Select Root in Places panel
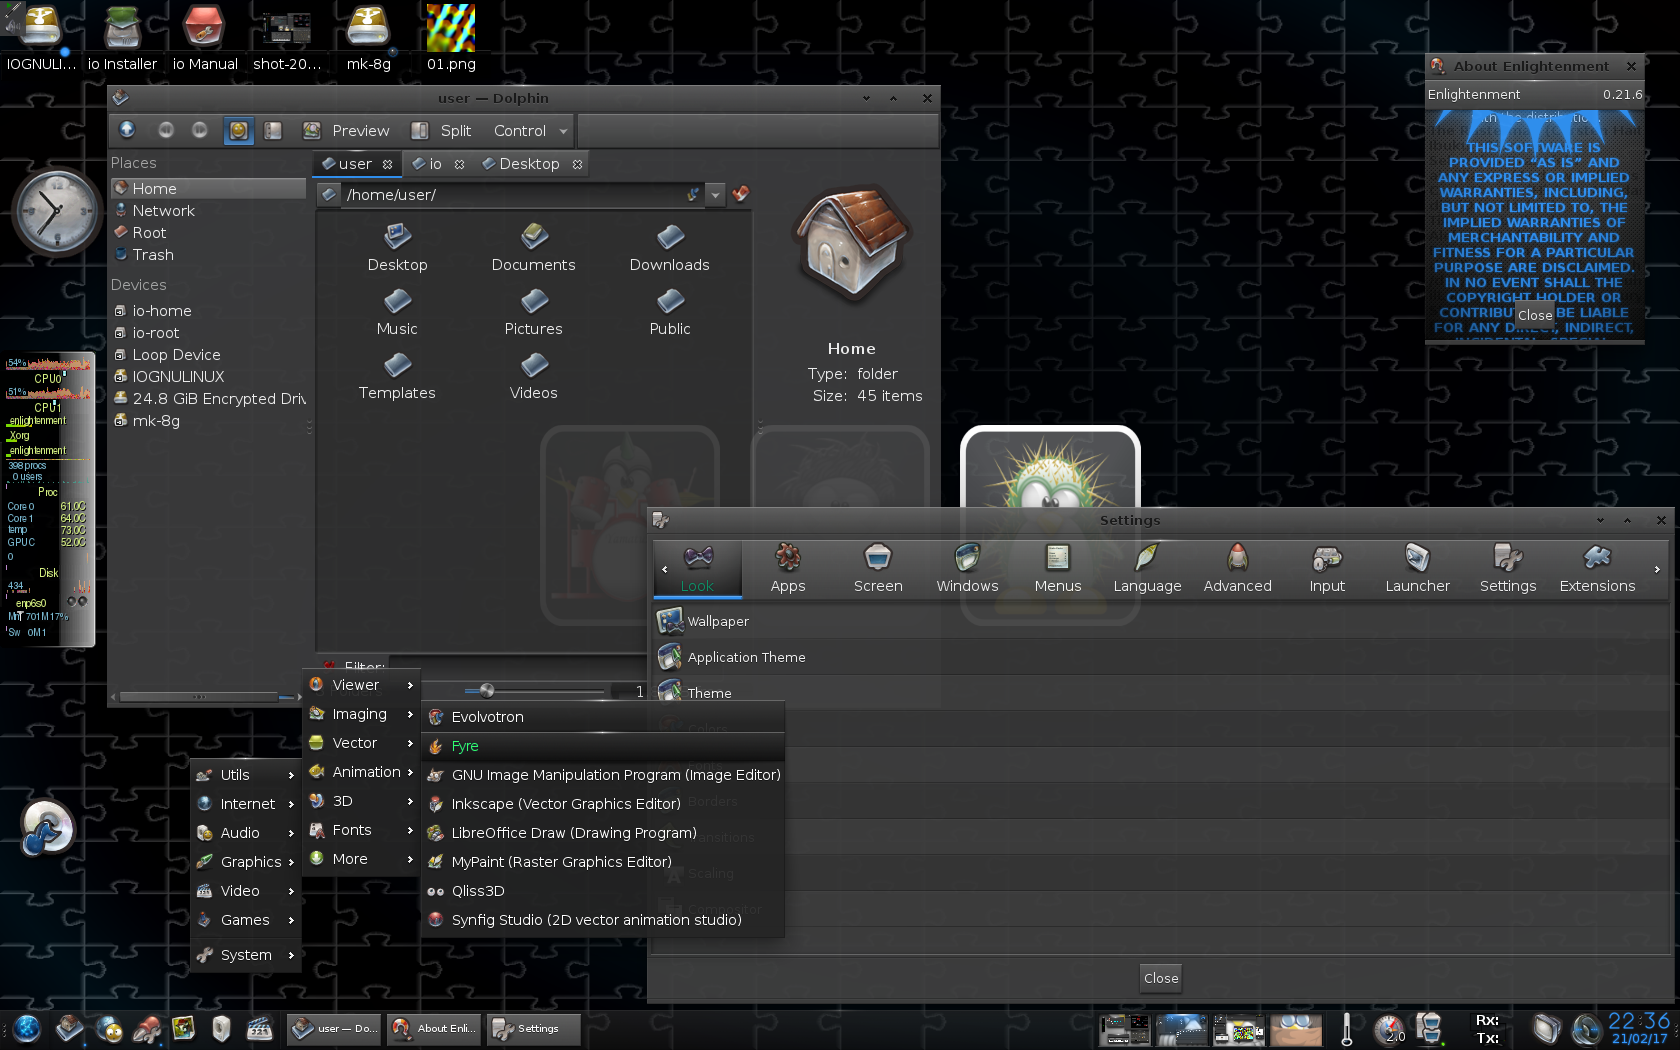Screen dimensions: 1680x1050 click(x=208, y=233)
